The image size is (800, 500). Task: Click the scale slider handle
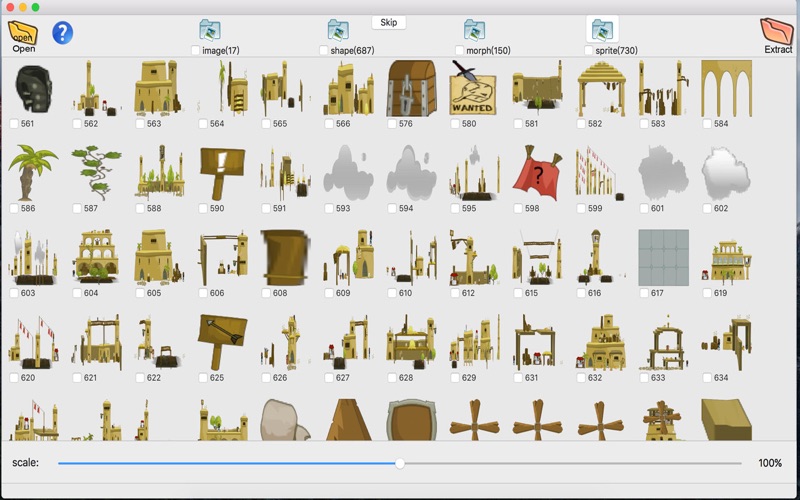click(x=400, y=463)
